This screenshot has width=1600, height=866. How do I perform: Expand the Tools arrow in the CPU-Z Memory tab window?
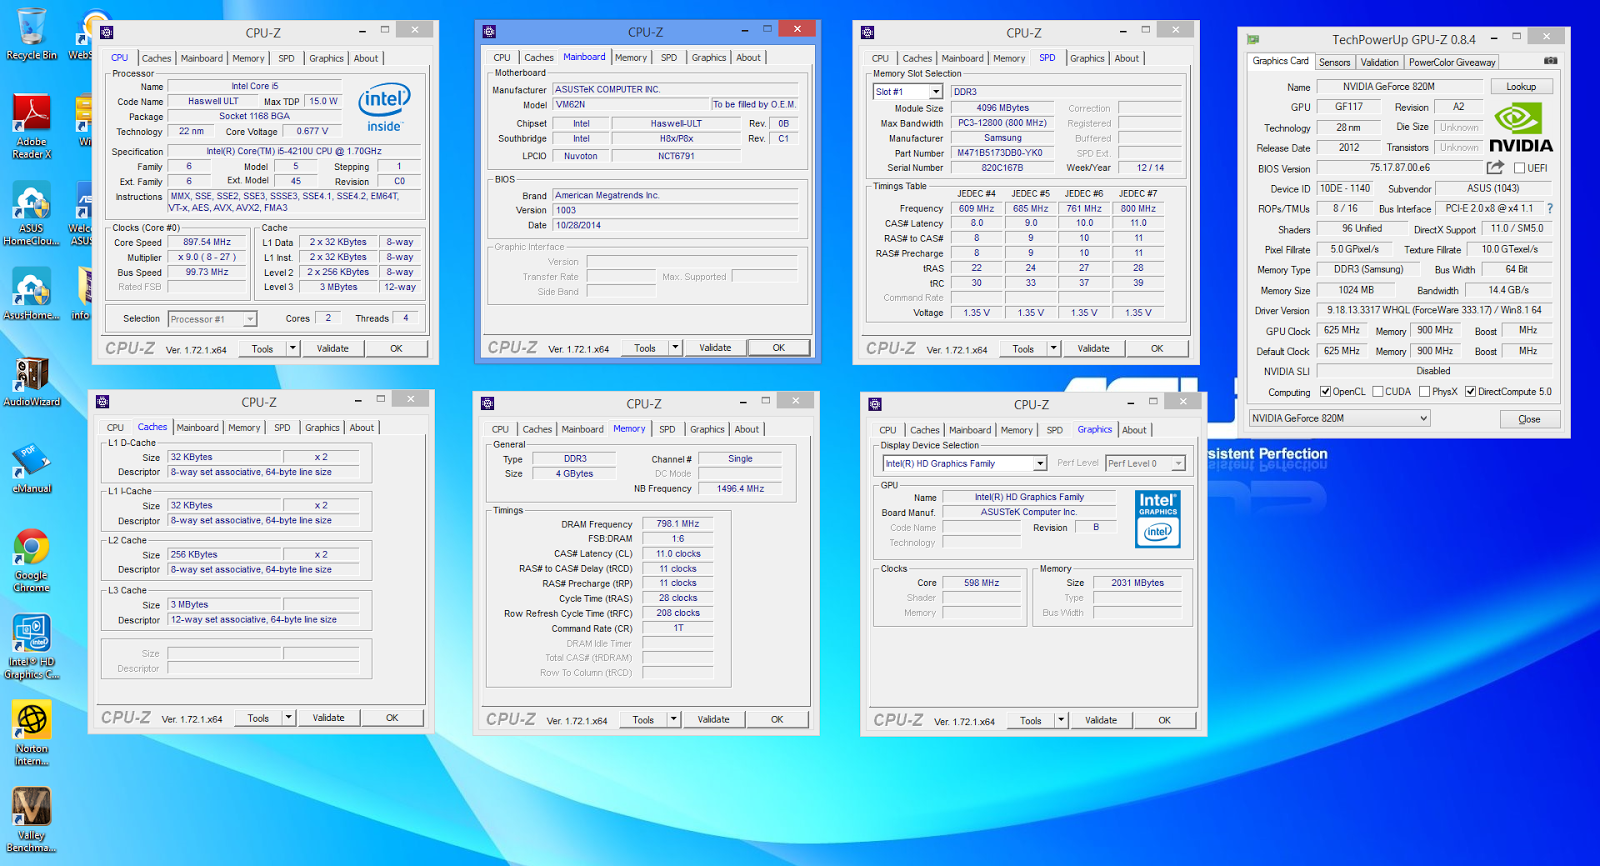[x=674, y=720]
